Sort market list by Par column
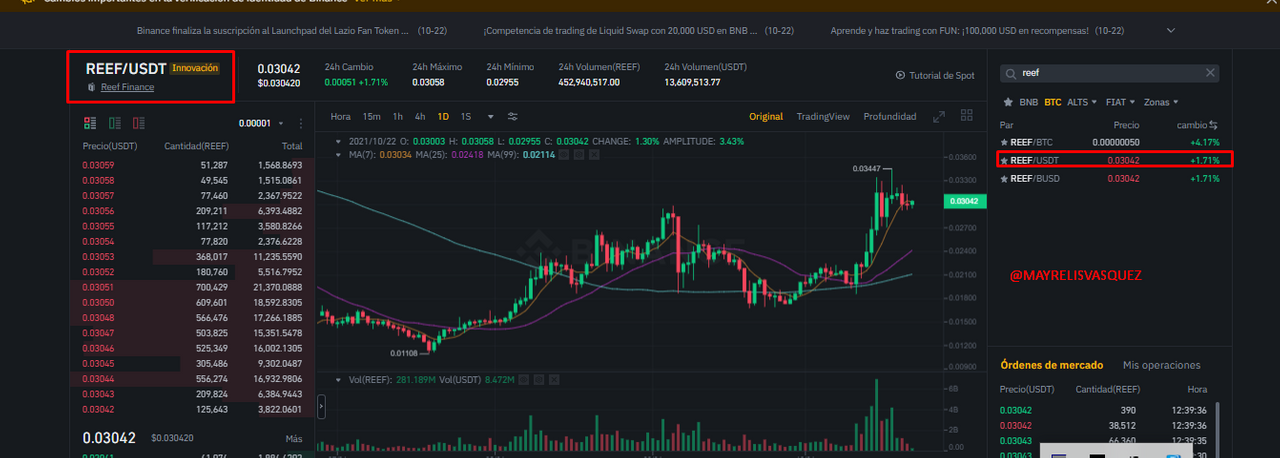This screenshot has height=458, width=1280. 1007,125
